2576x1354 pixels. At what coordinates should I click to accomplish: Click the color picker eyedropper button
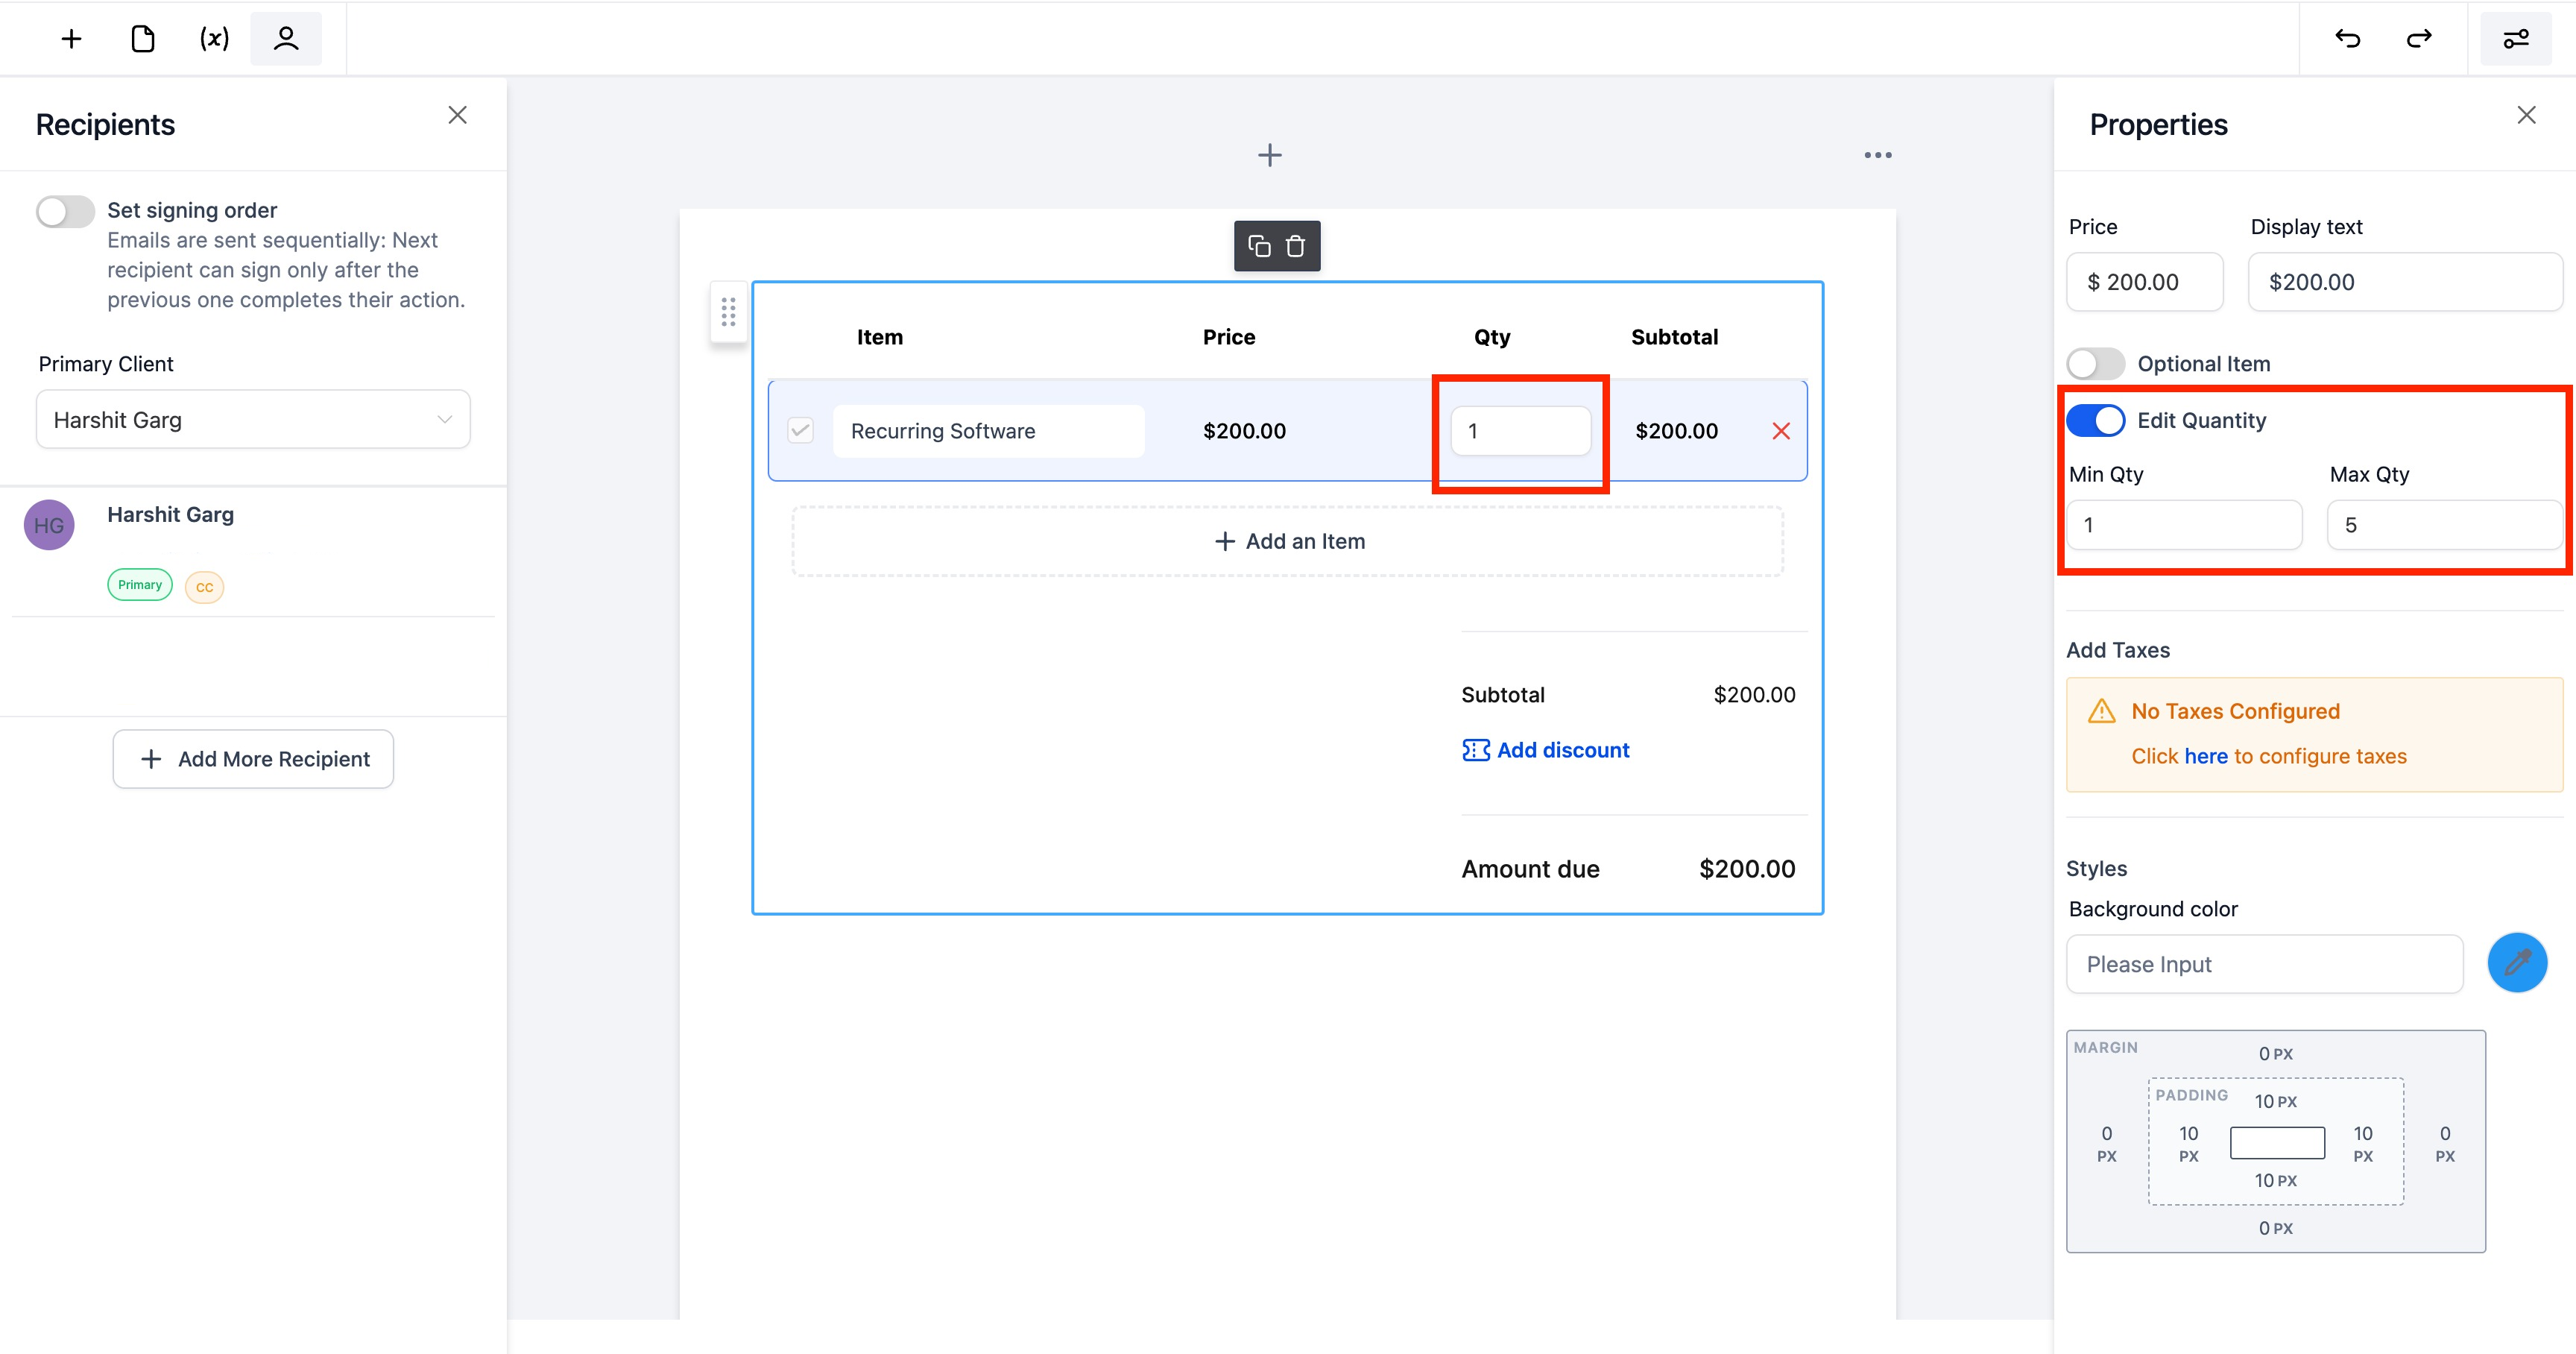click(2517, 963)
